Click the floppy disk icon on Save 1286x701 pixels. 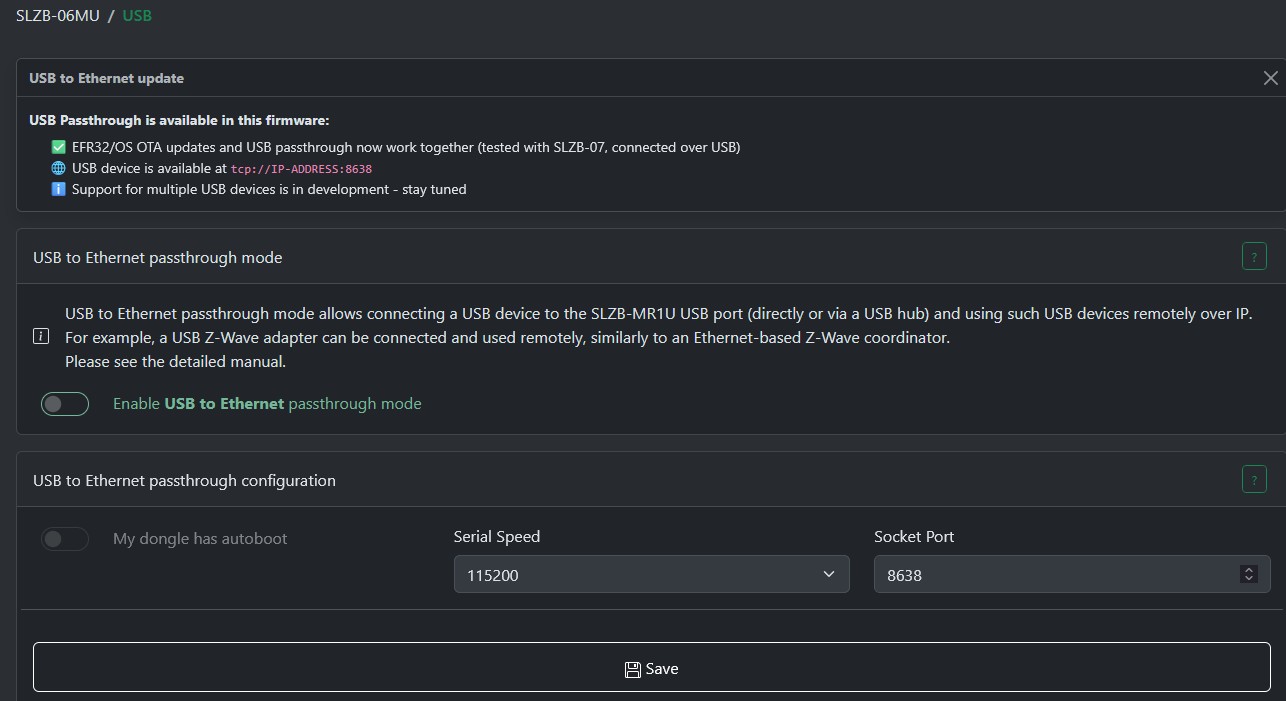(632, 669)
